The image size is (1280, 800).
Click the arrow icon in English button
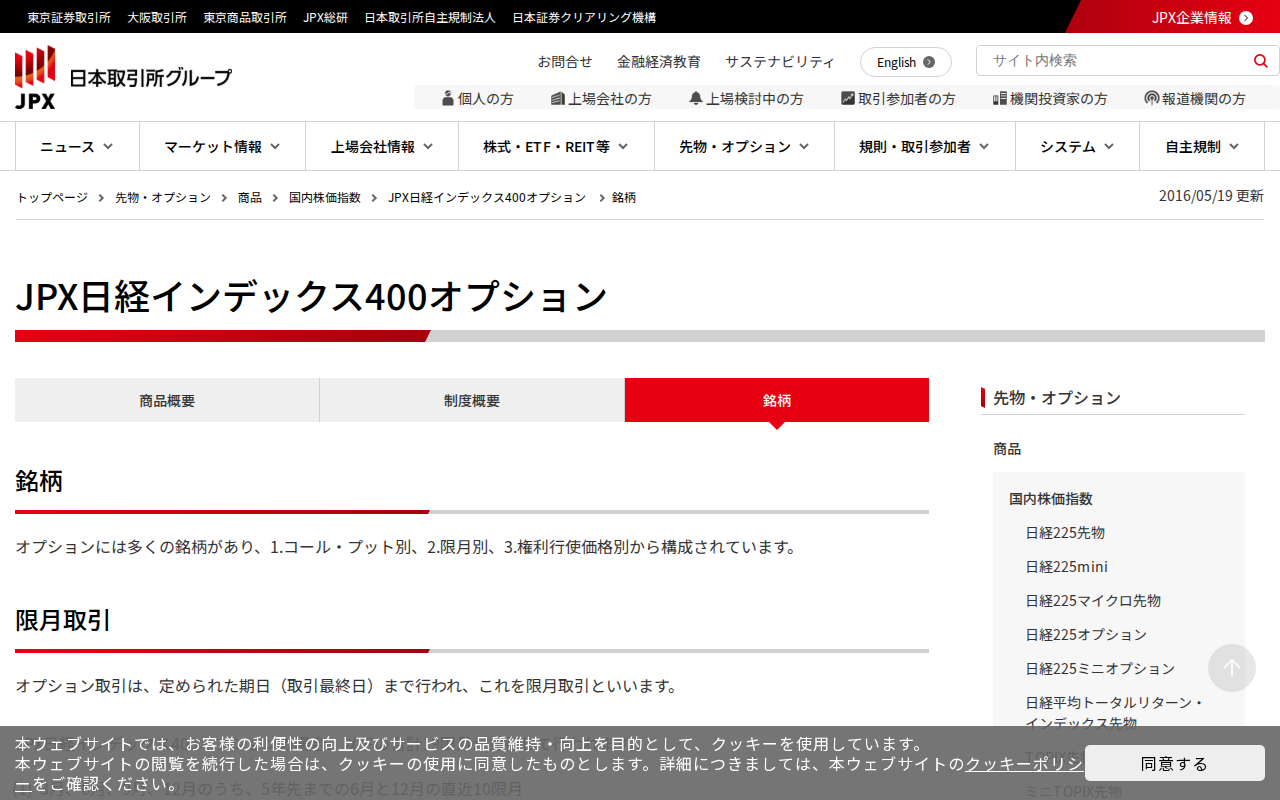click(x=929, y=62)
